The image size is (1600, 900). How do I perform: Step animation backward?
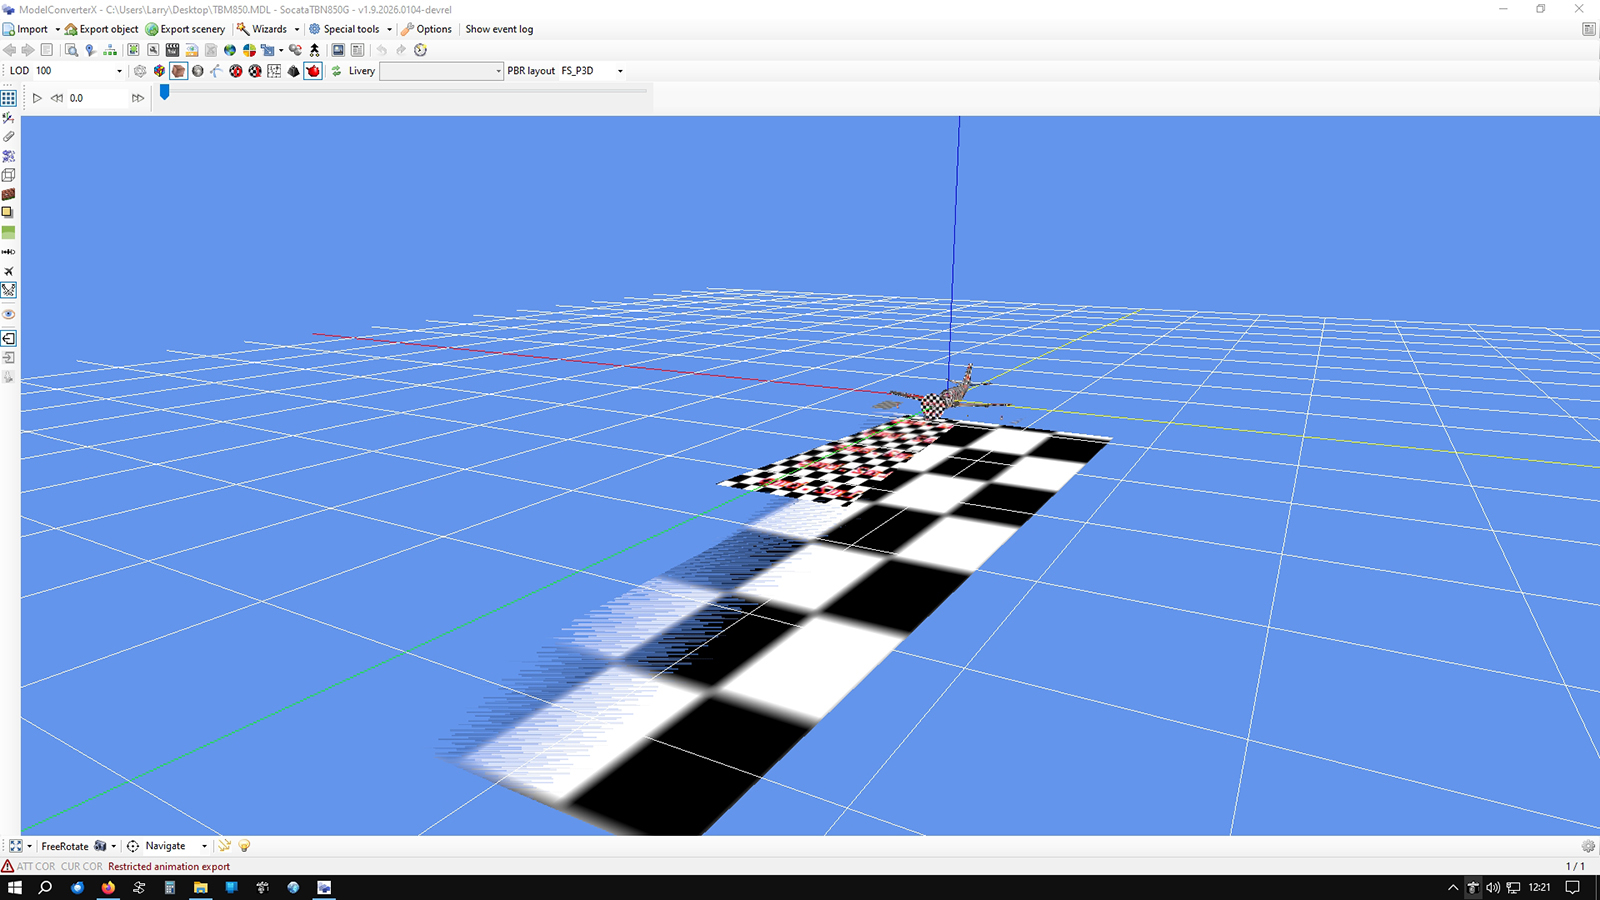click(x=57, y=98)
